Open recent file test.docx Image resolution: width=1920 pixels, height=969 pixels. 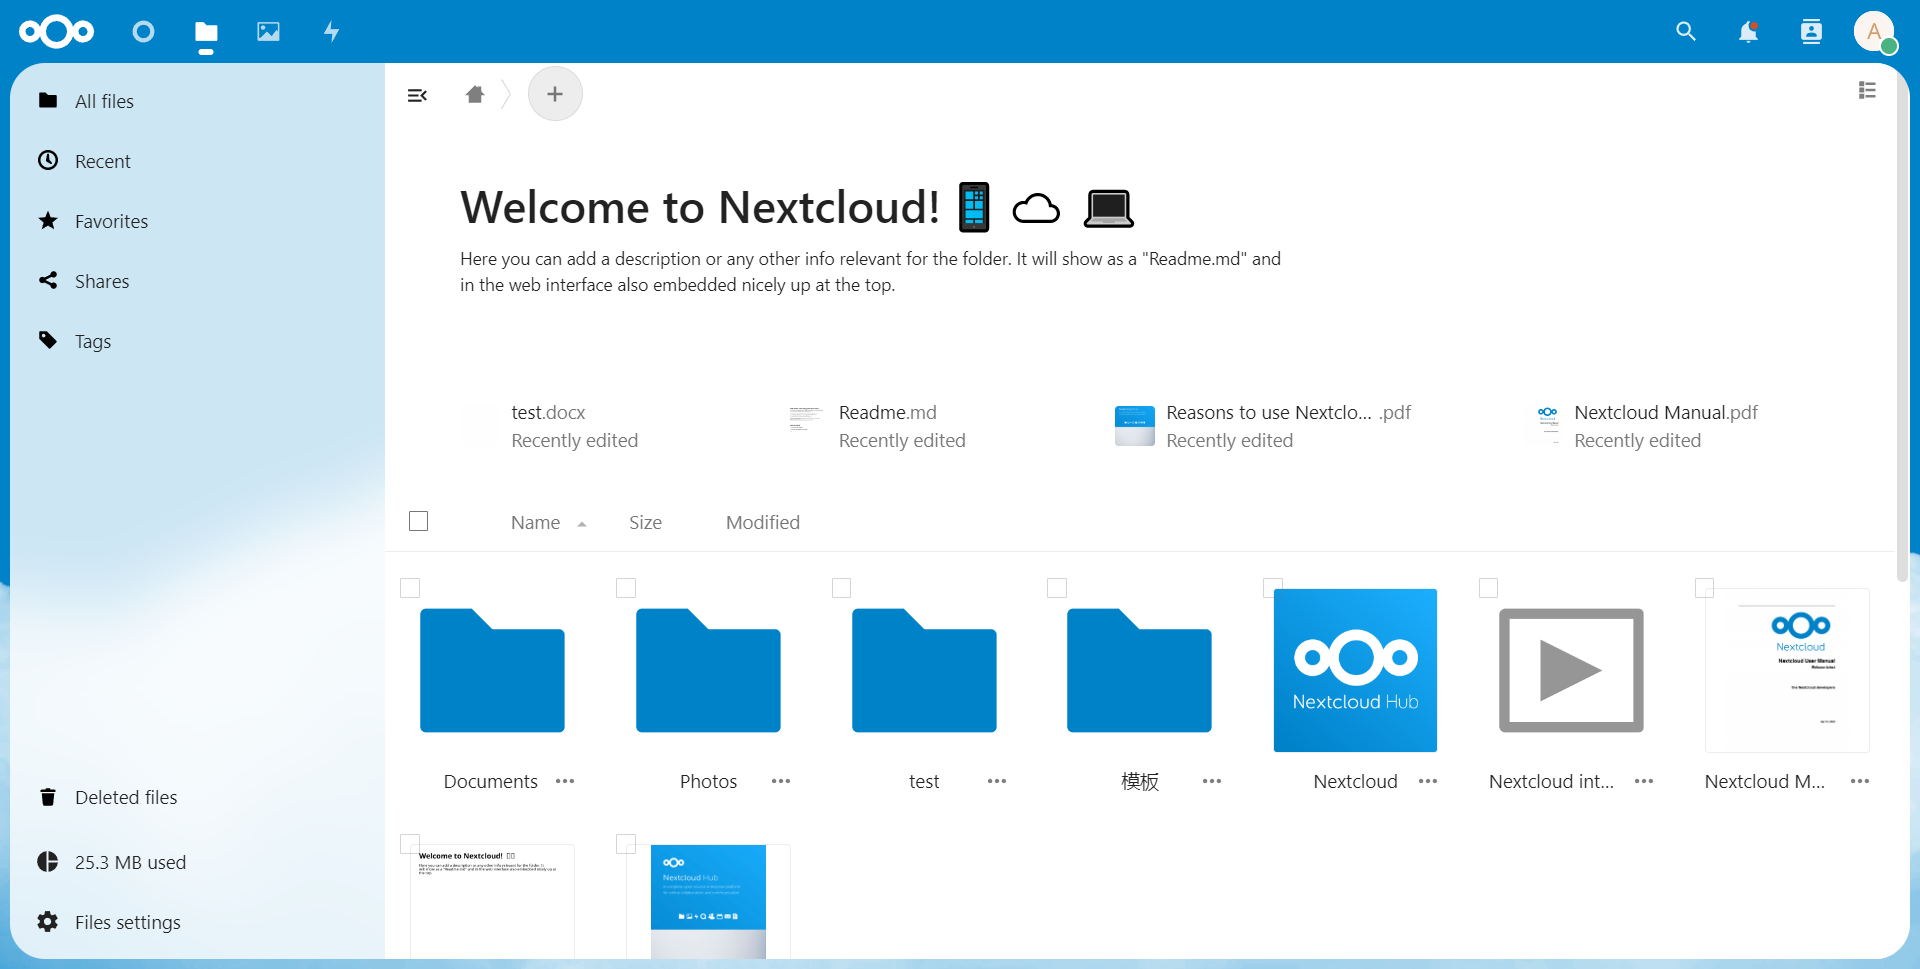point(575,426)
